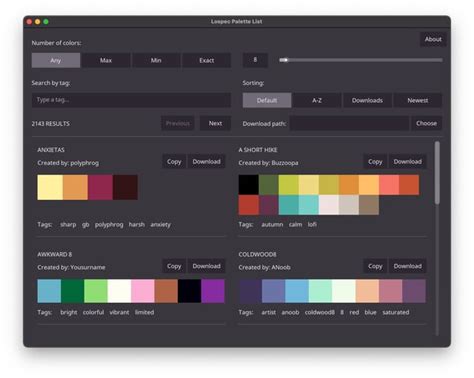Select the Max color count filter
The height and width of the screenshot is (378, 474).
[x=106, y=60]
